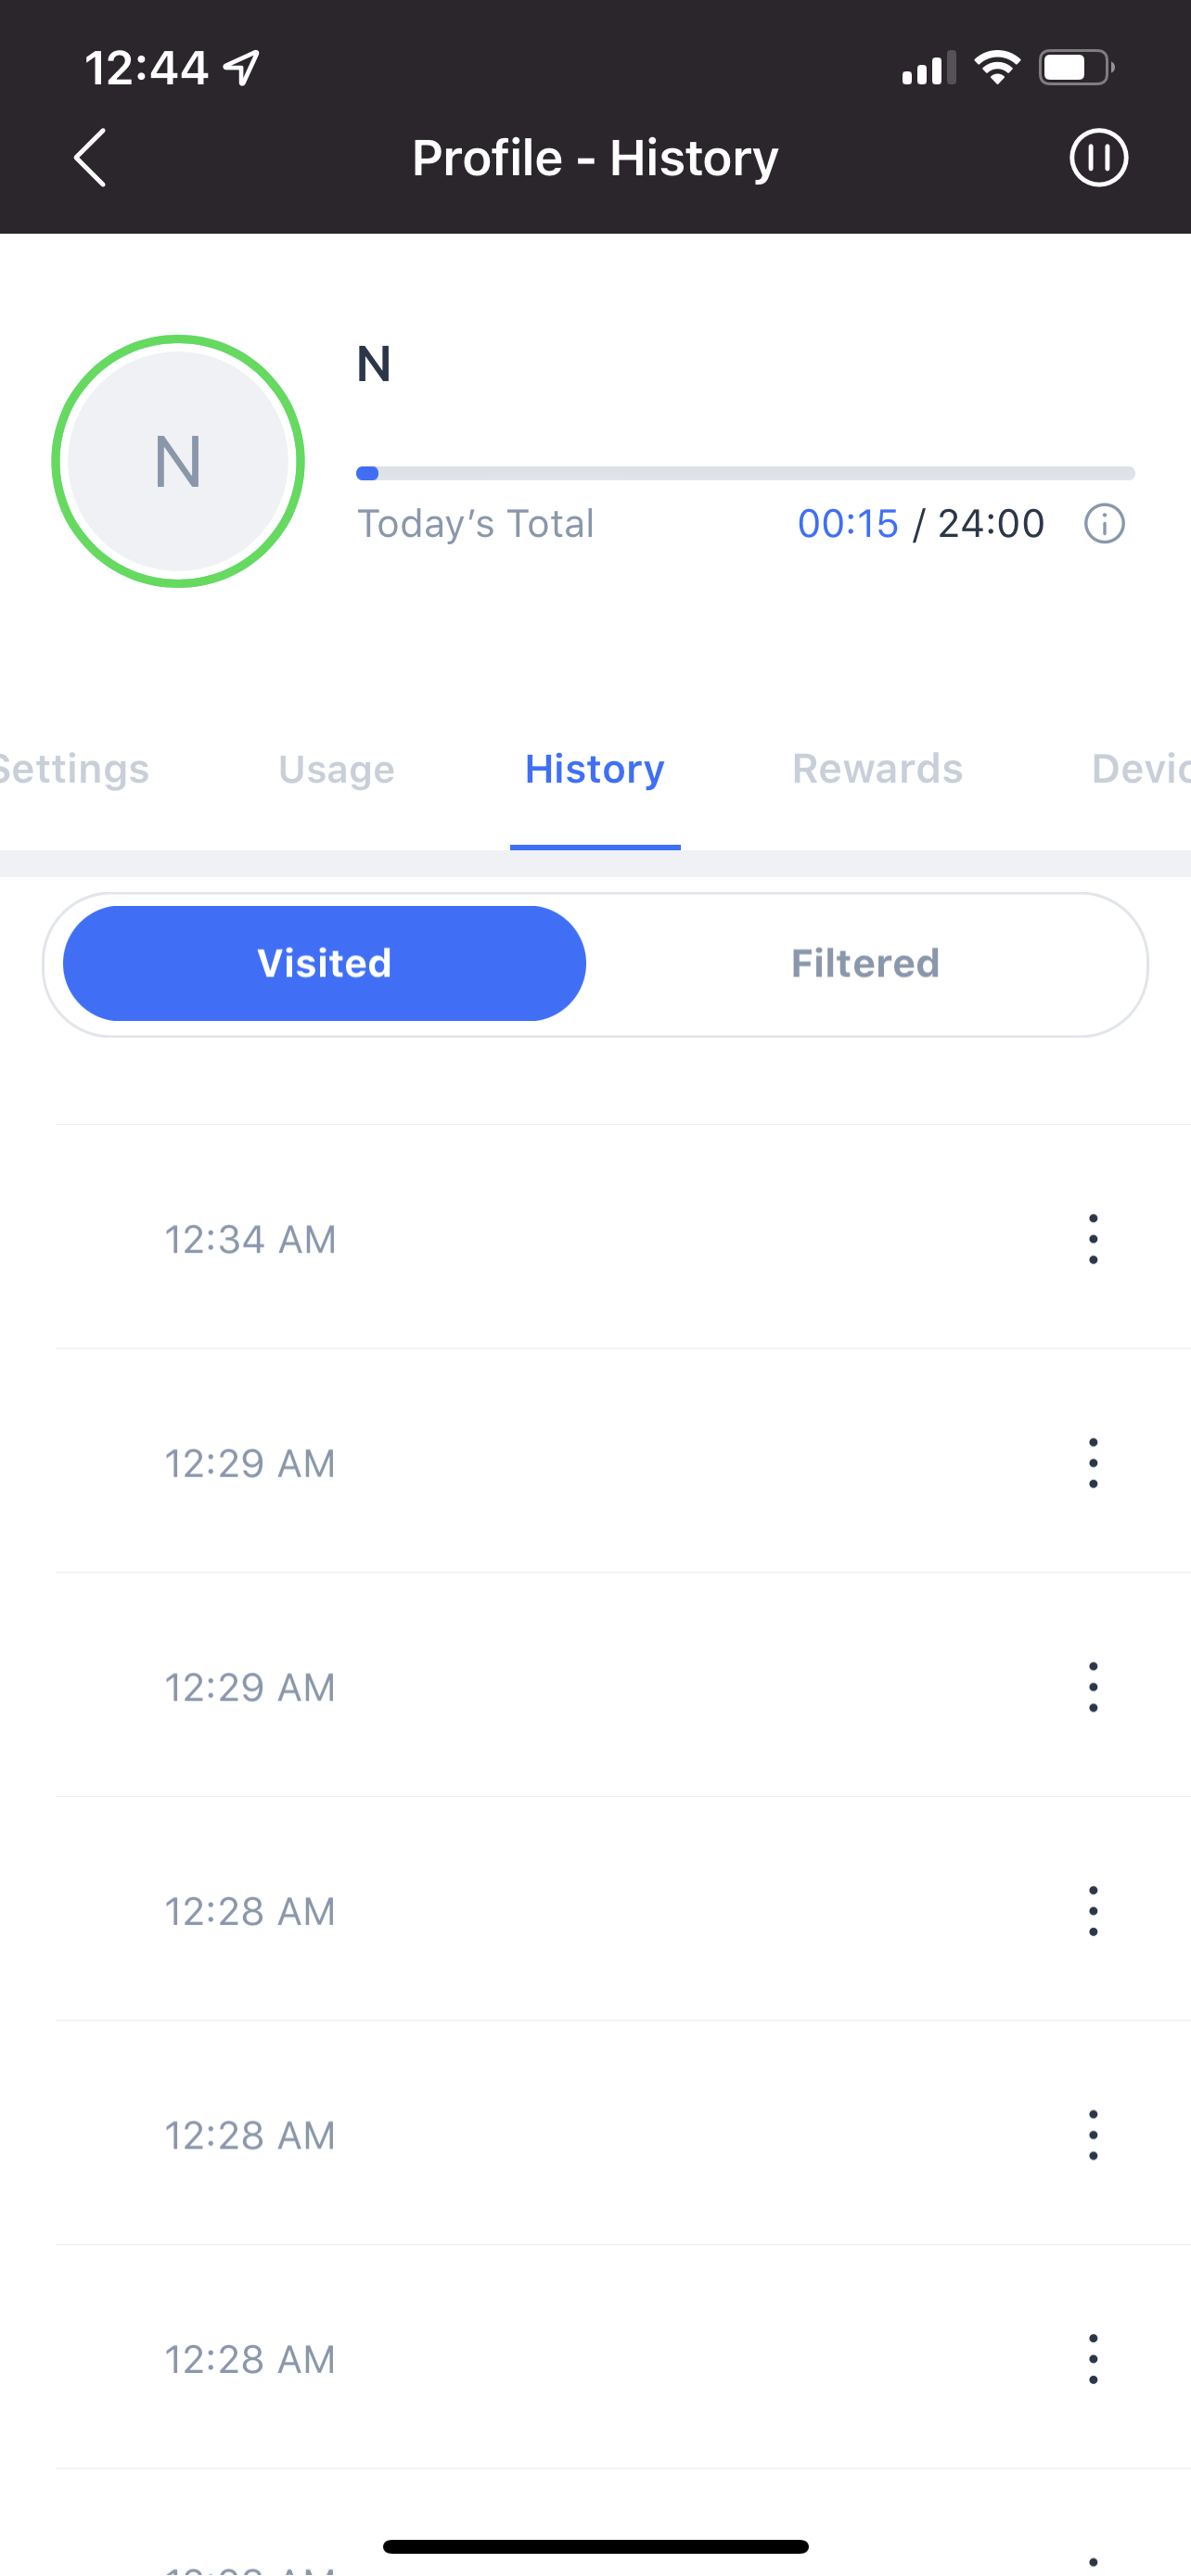This screenshot has height=2576, width=1191.
Task: Click Today's Total usage progress bar
Action: (745, 473)
